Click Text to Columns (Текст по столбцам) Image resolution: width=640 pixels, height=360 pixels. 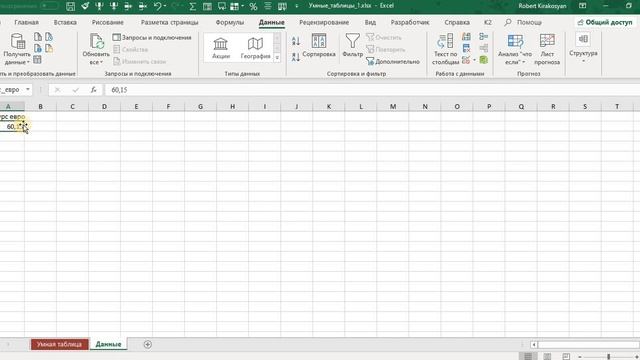pyautogui.click(x=445, y=49)
